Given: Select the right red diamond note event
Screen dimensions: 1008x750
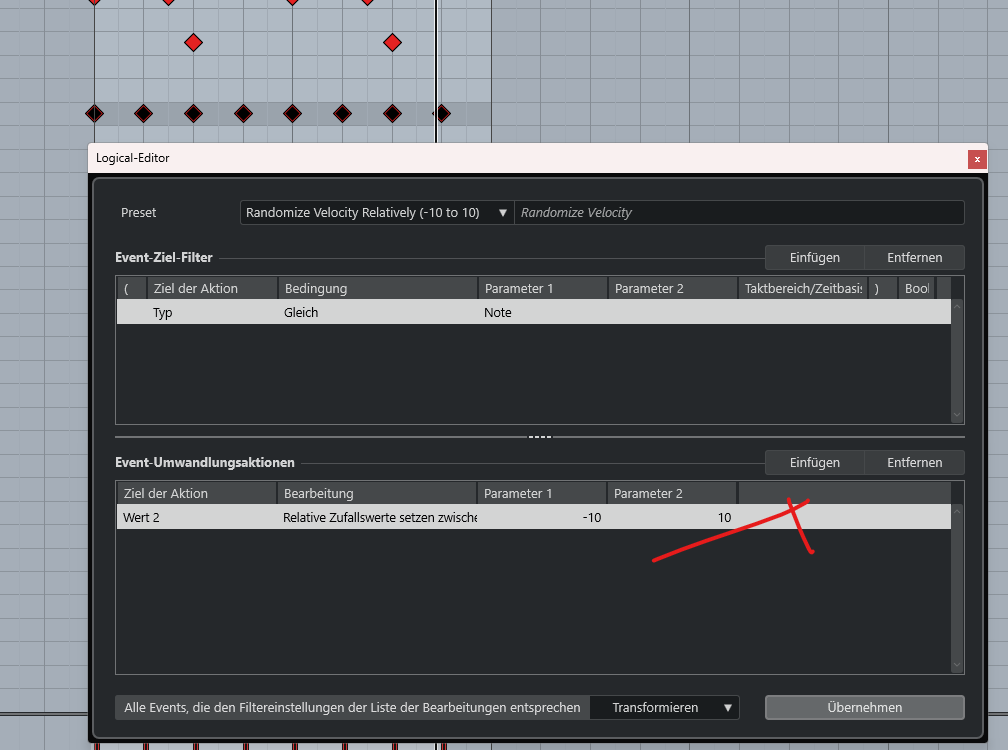Looking at the screenshot, I should [x=392, y=42].
